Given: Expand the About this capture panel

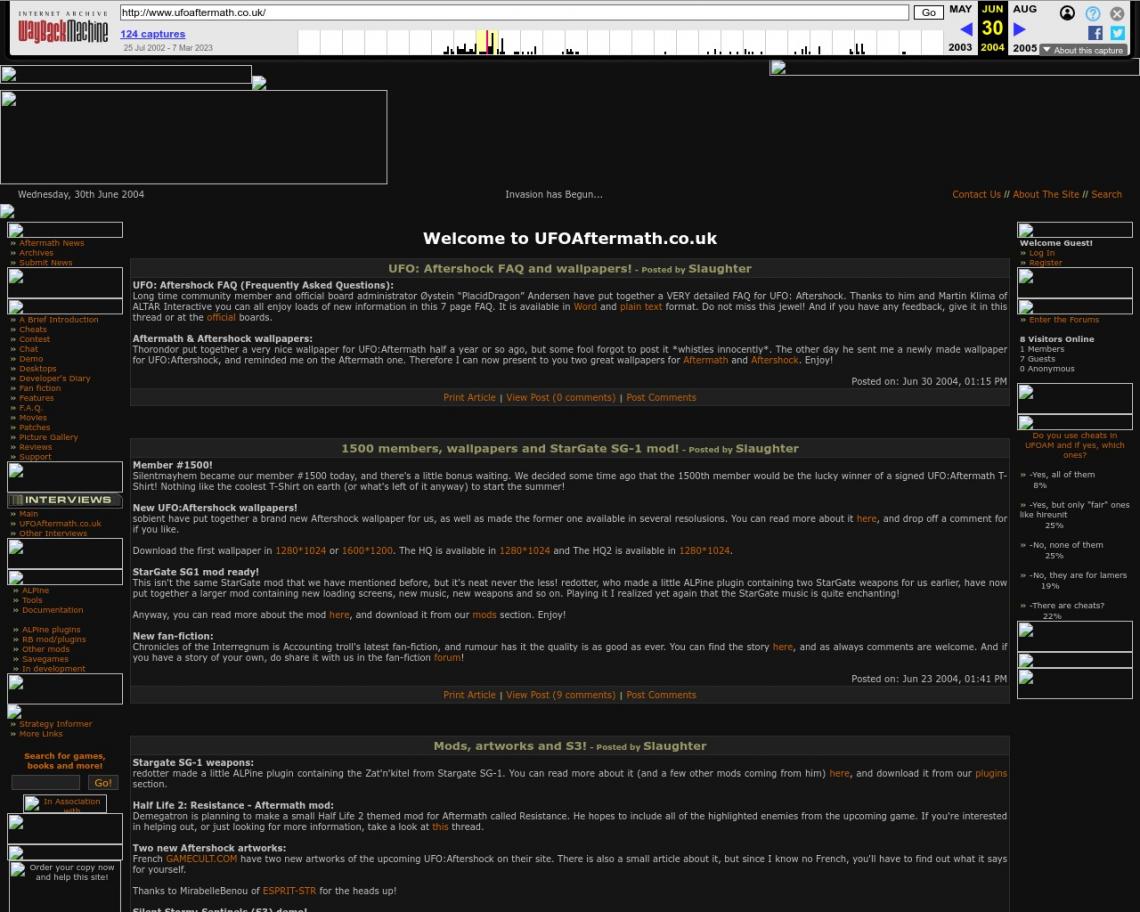Looking at the screenshot, I should pyautogui.click(x=1083, y=50).
